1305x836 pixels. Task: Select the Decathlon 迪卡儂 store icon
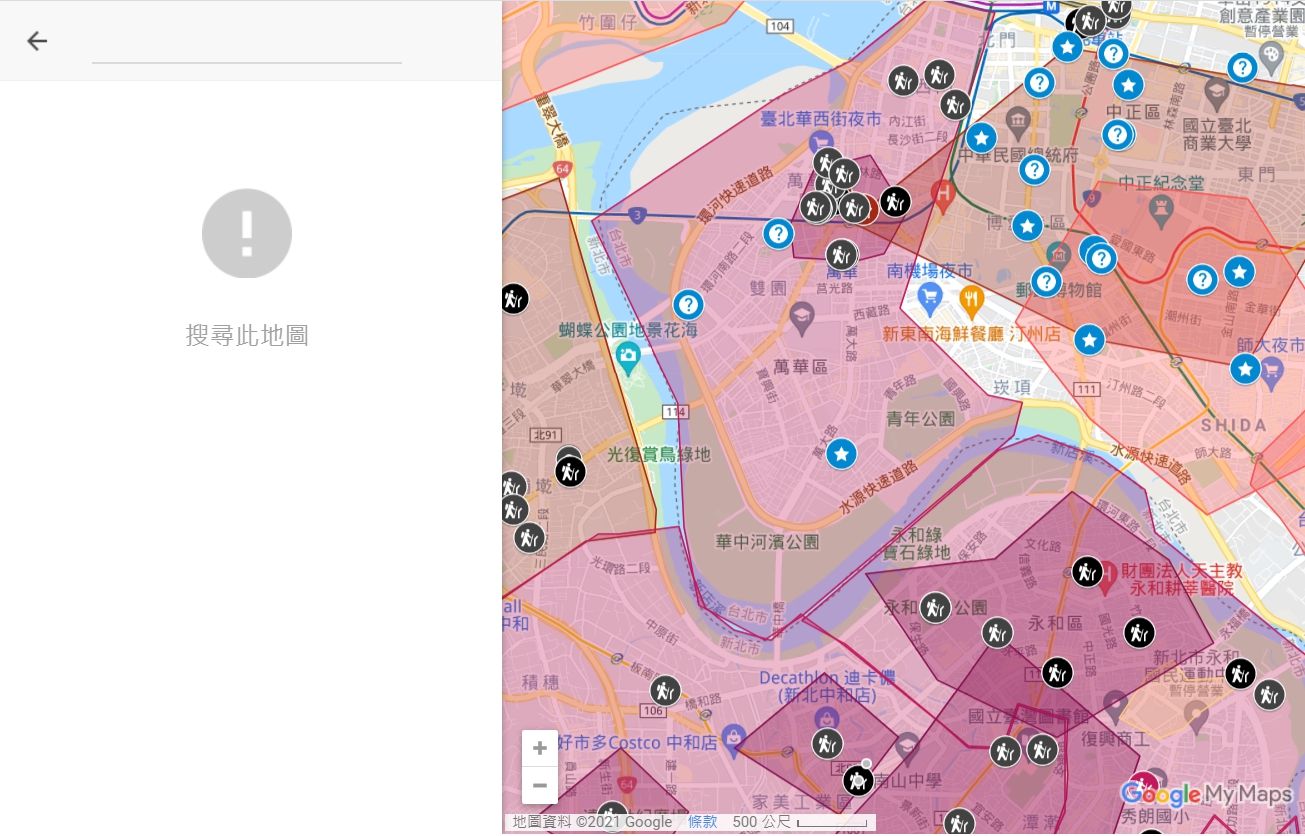pyautogui.click(x=826, y=717)
